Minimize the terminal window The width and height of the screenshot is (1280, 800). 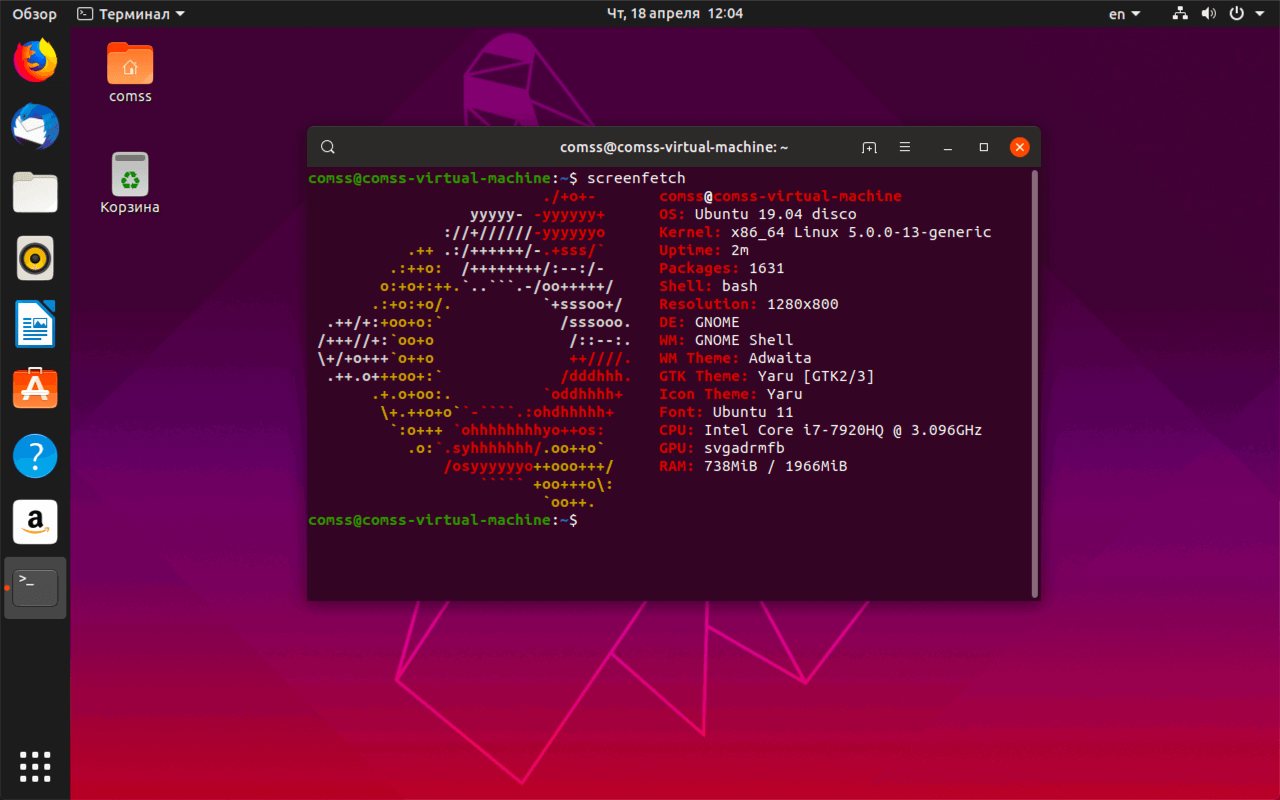pos(948,147)
